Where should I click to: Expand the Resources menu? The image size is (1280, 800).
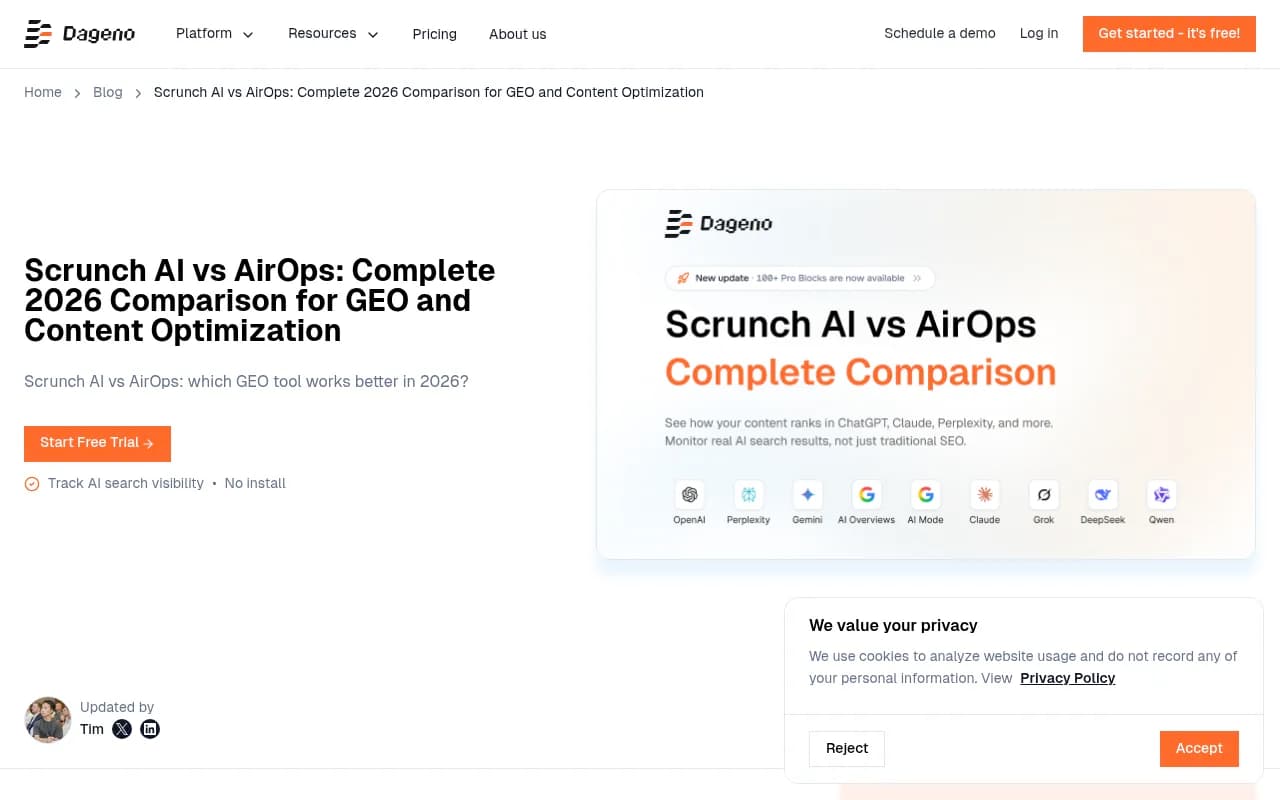coord(333,34)
